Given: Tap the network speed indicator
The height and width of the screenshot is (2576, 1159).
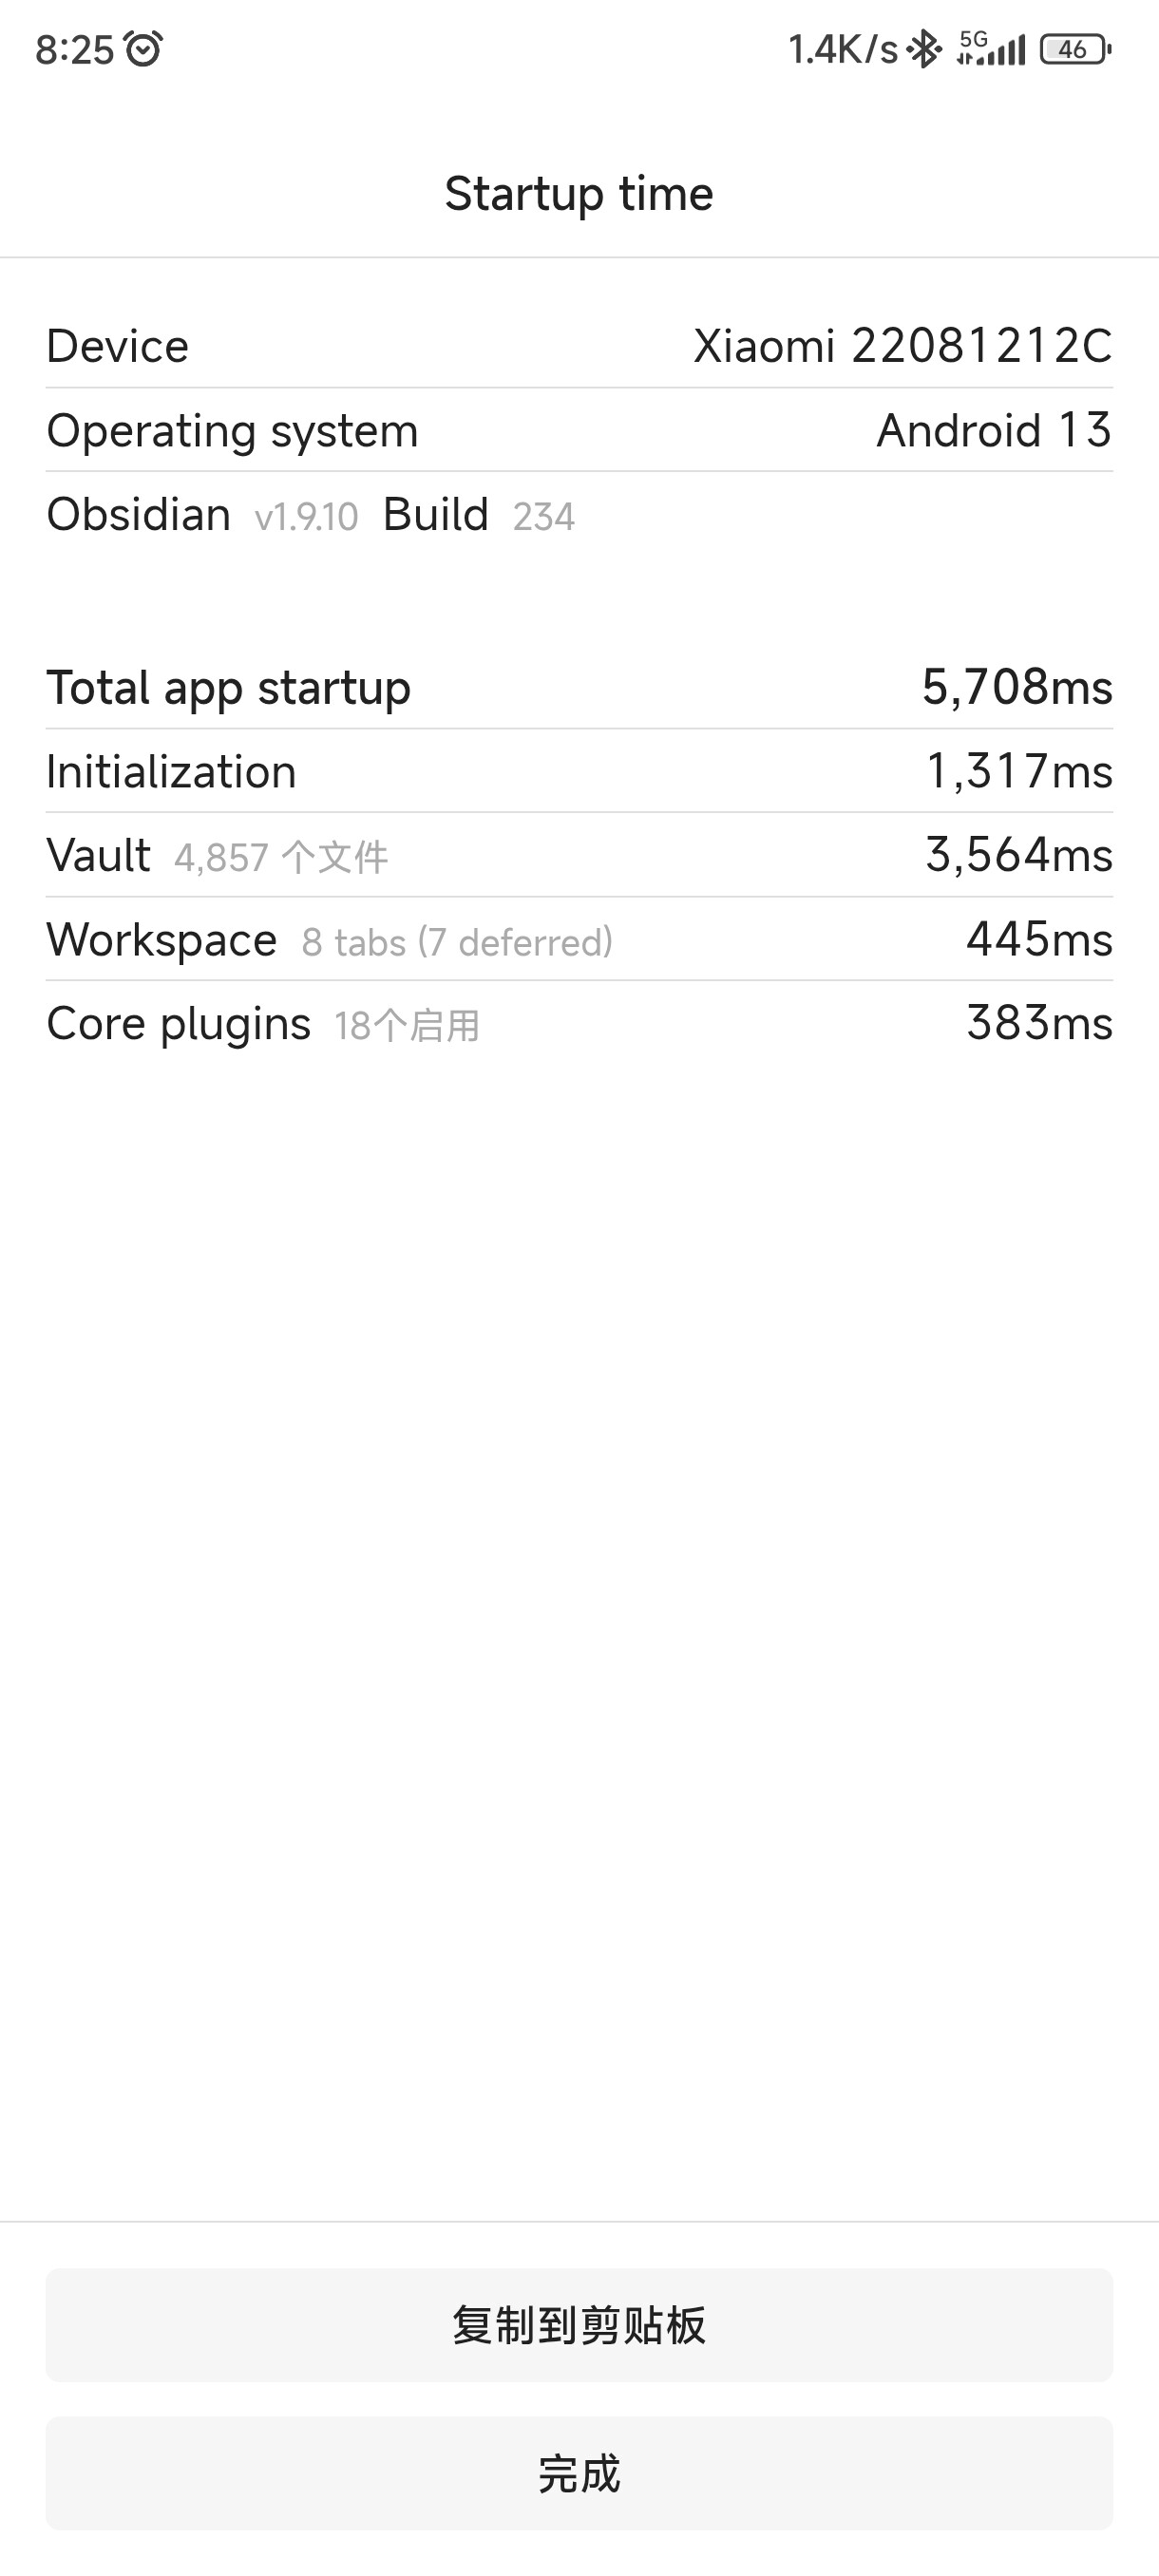Looking at the screenshot, I should (x=842, y=49).
